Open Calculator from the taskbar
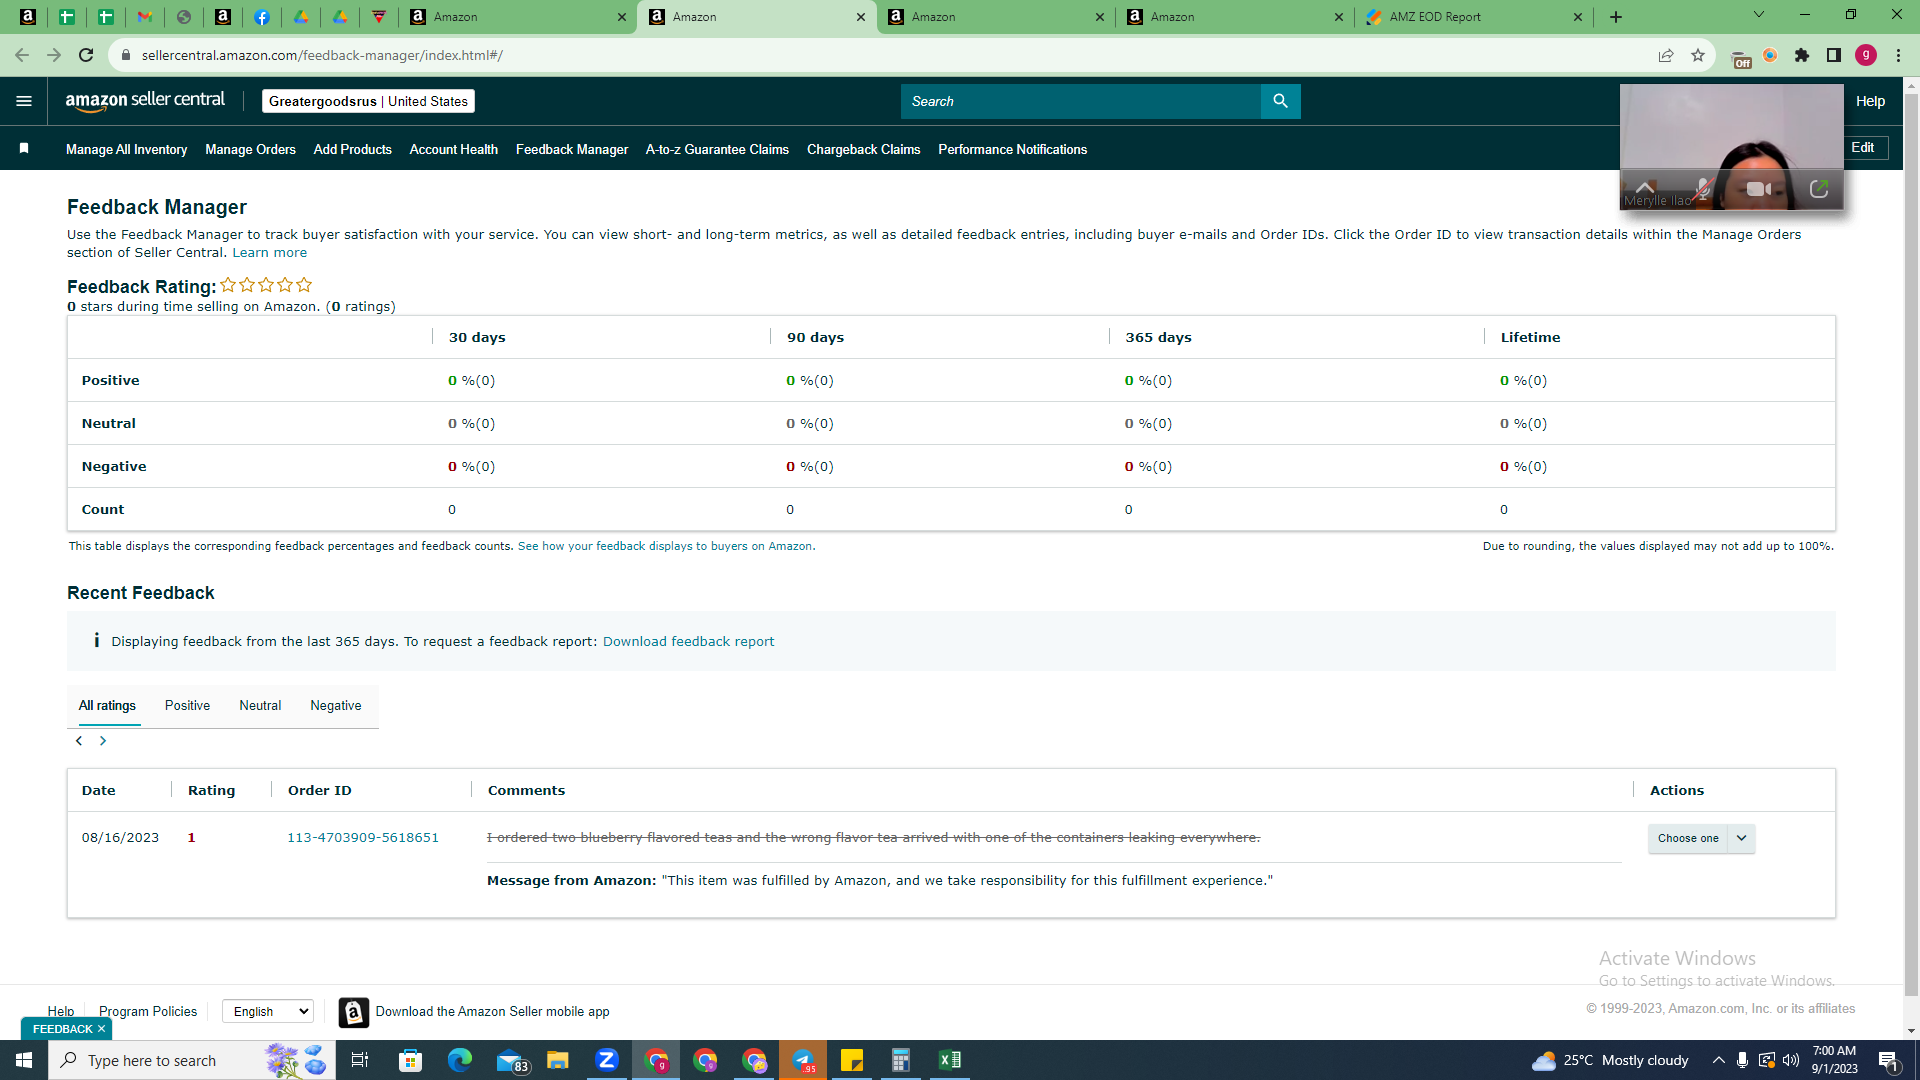The width and height of the screenshot is (1920, 1080). [901, 1060]
